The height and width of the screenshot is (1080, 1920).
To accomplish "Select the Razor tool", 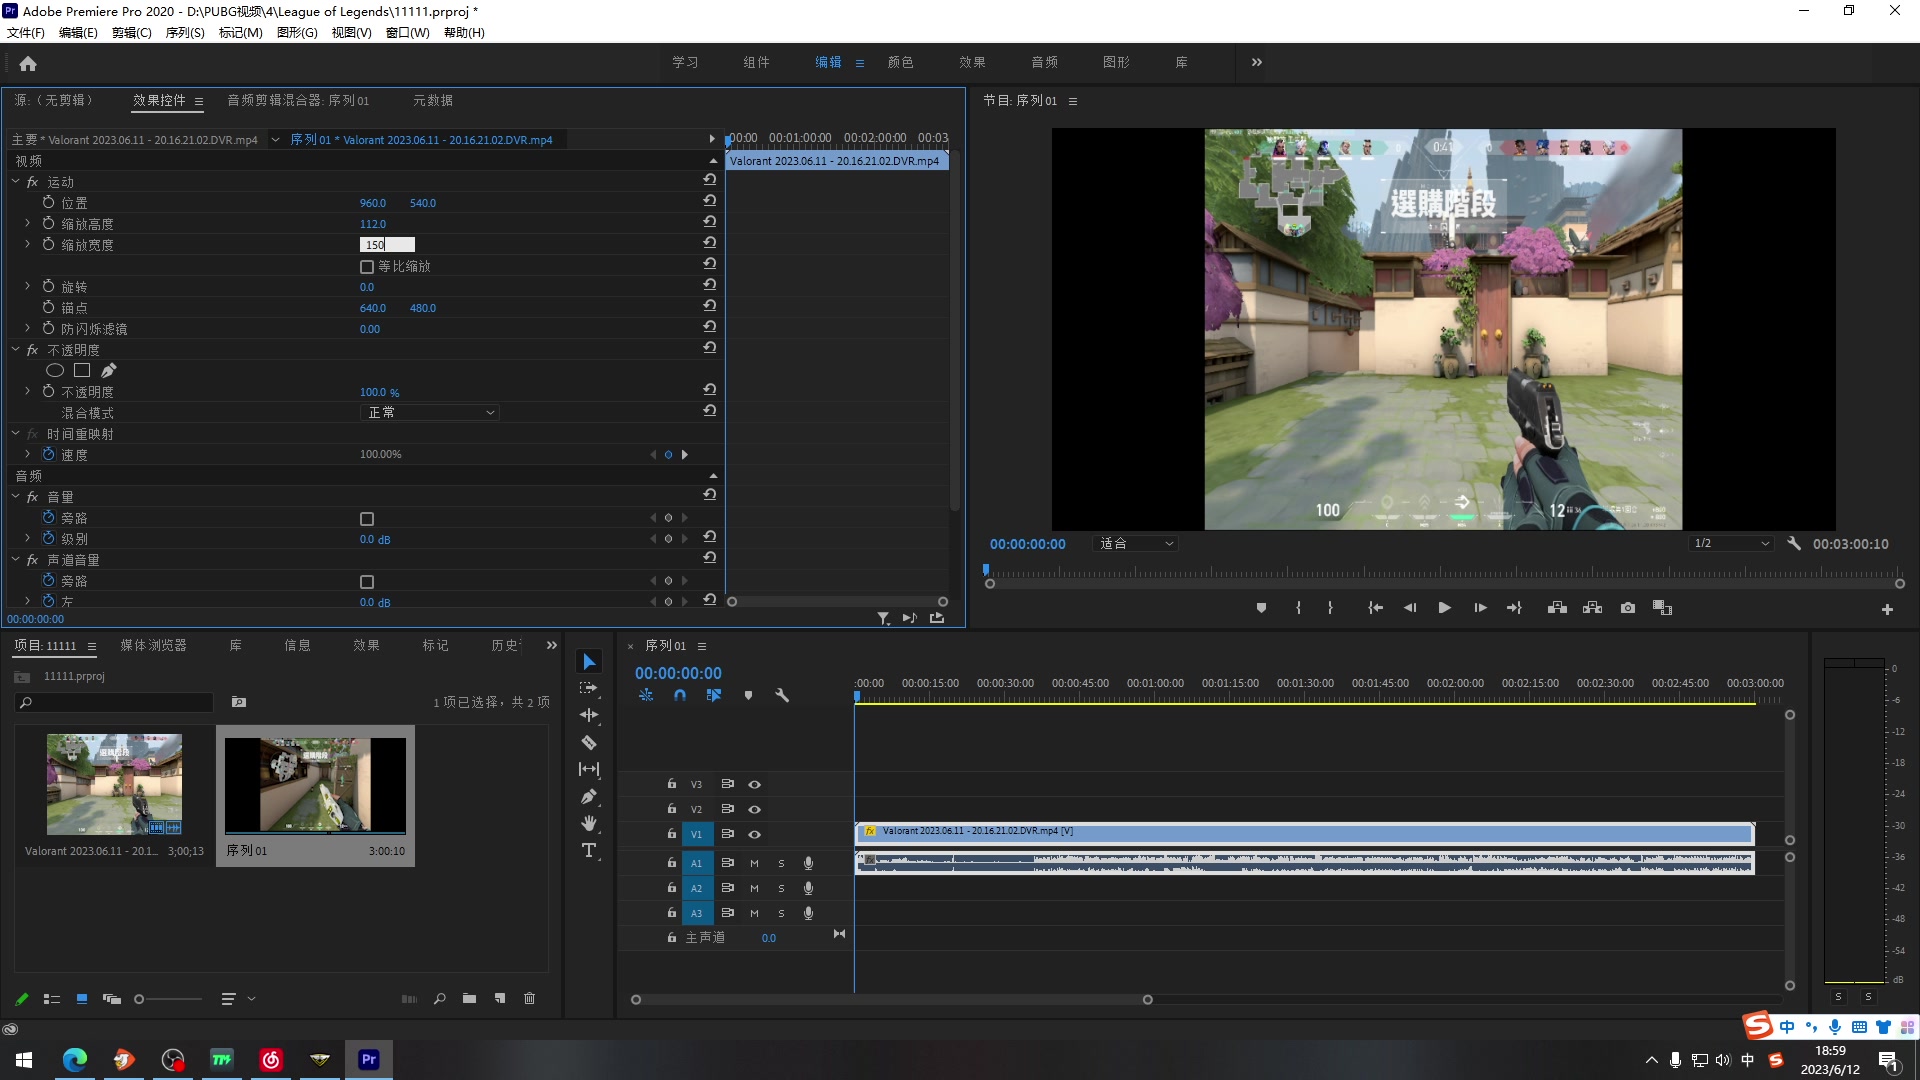I will pos(589,742).
